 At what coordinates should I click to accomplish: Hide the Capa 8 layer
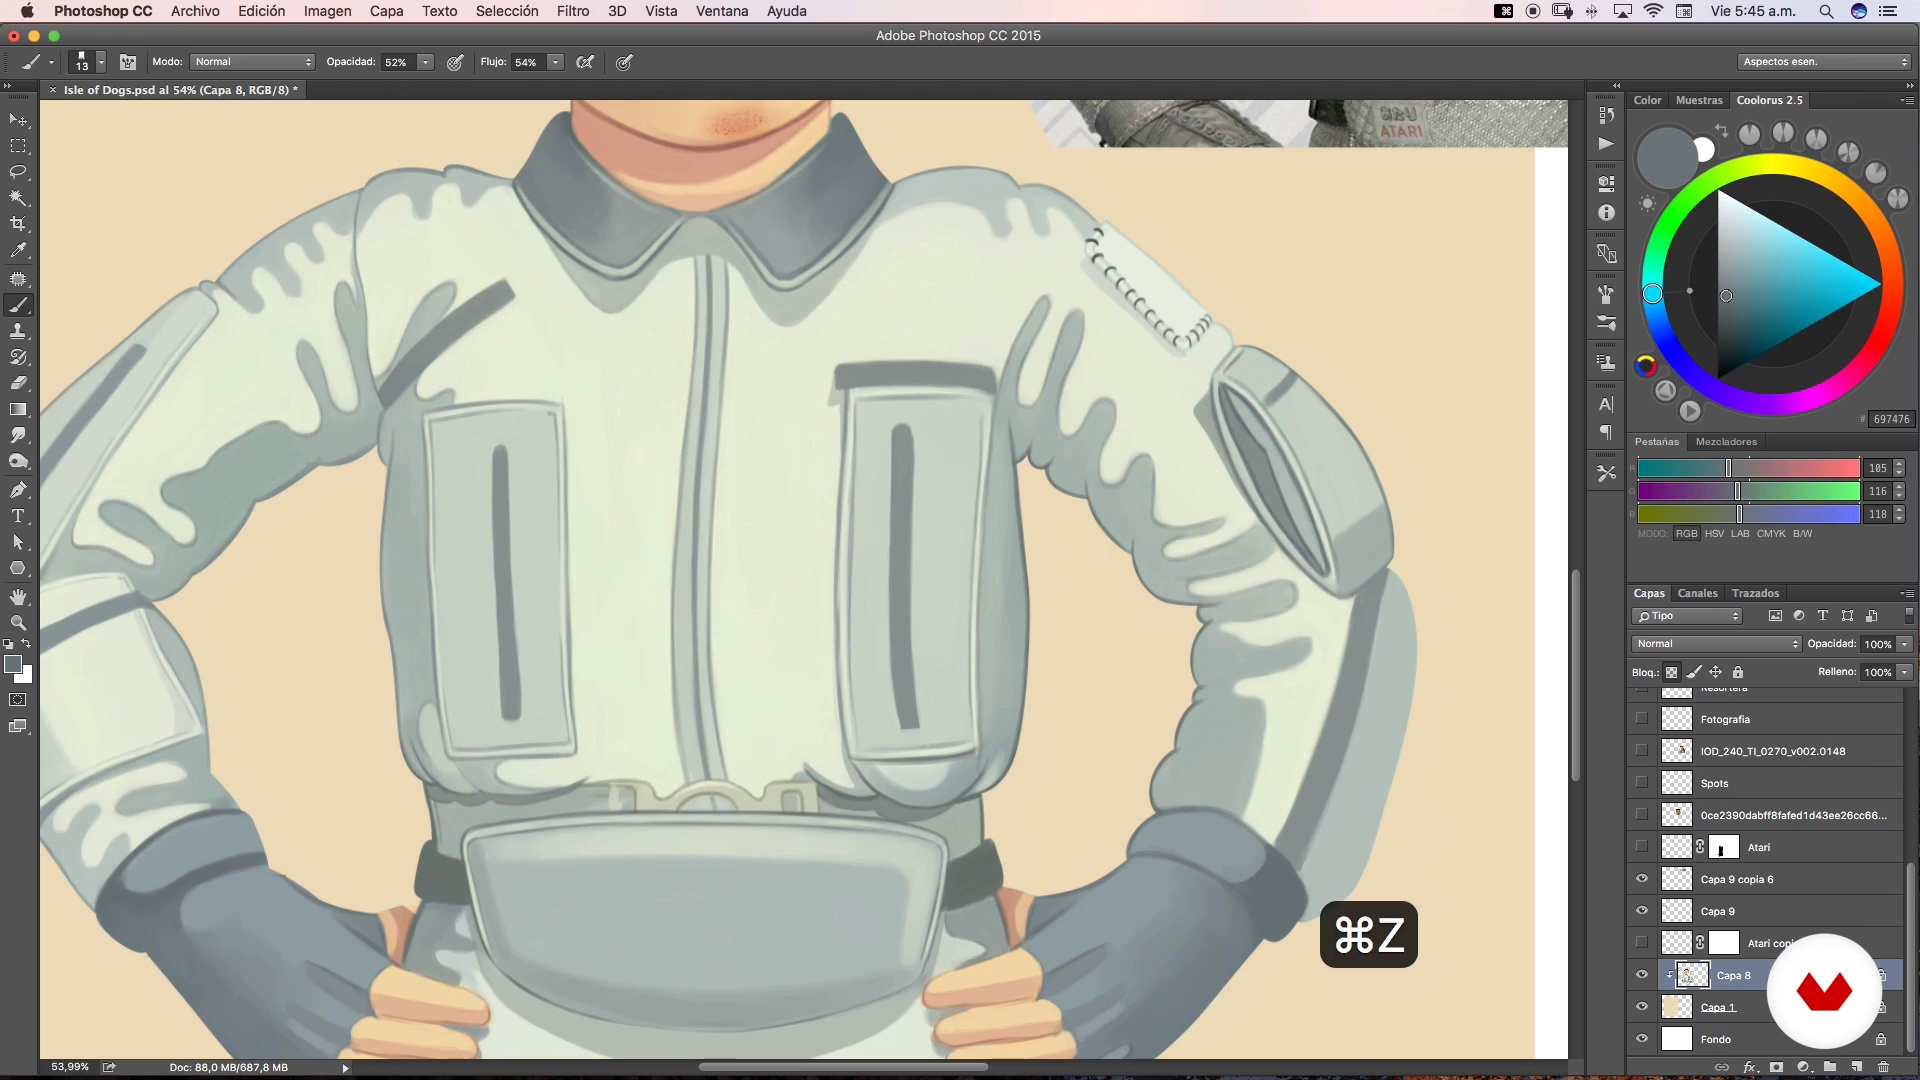[x=1642, y=975]
